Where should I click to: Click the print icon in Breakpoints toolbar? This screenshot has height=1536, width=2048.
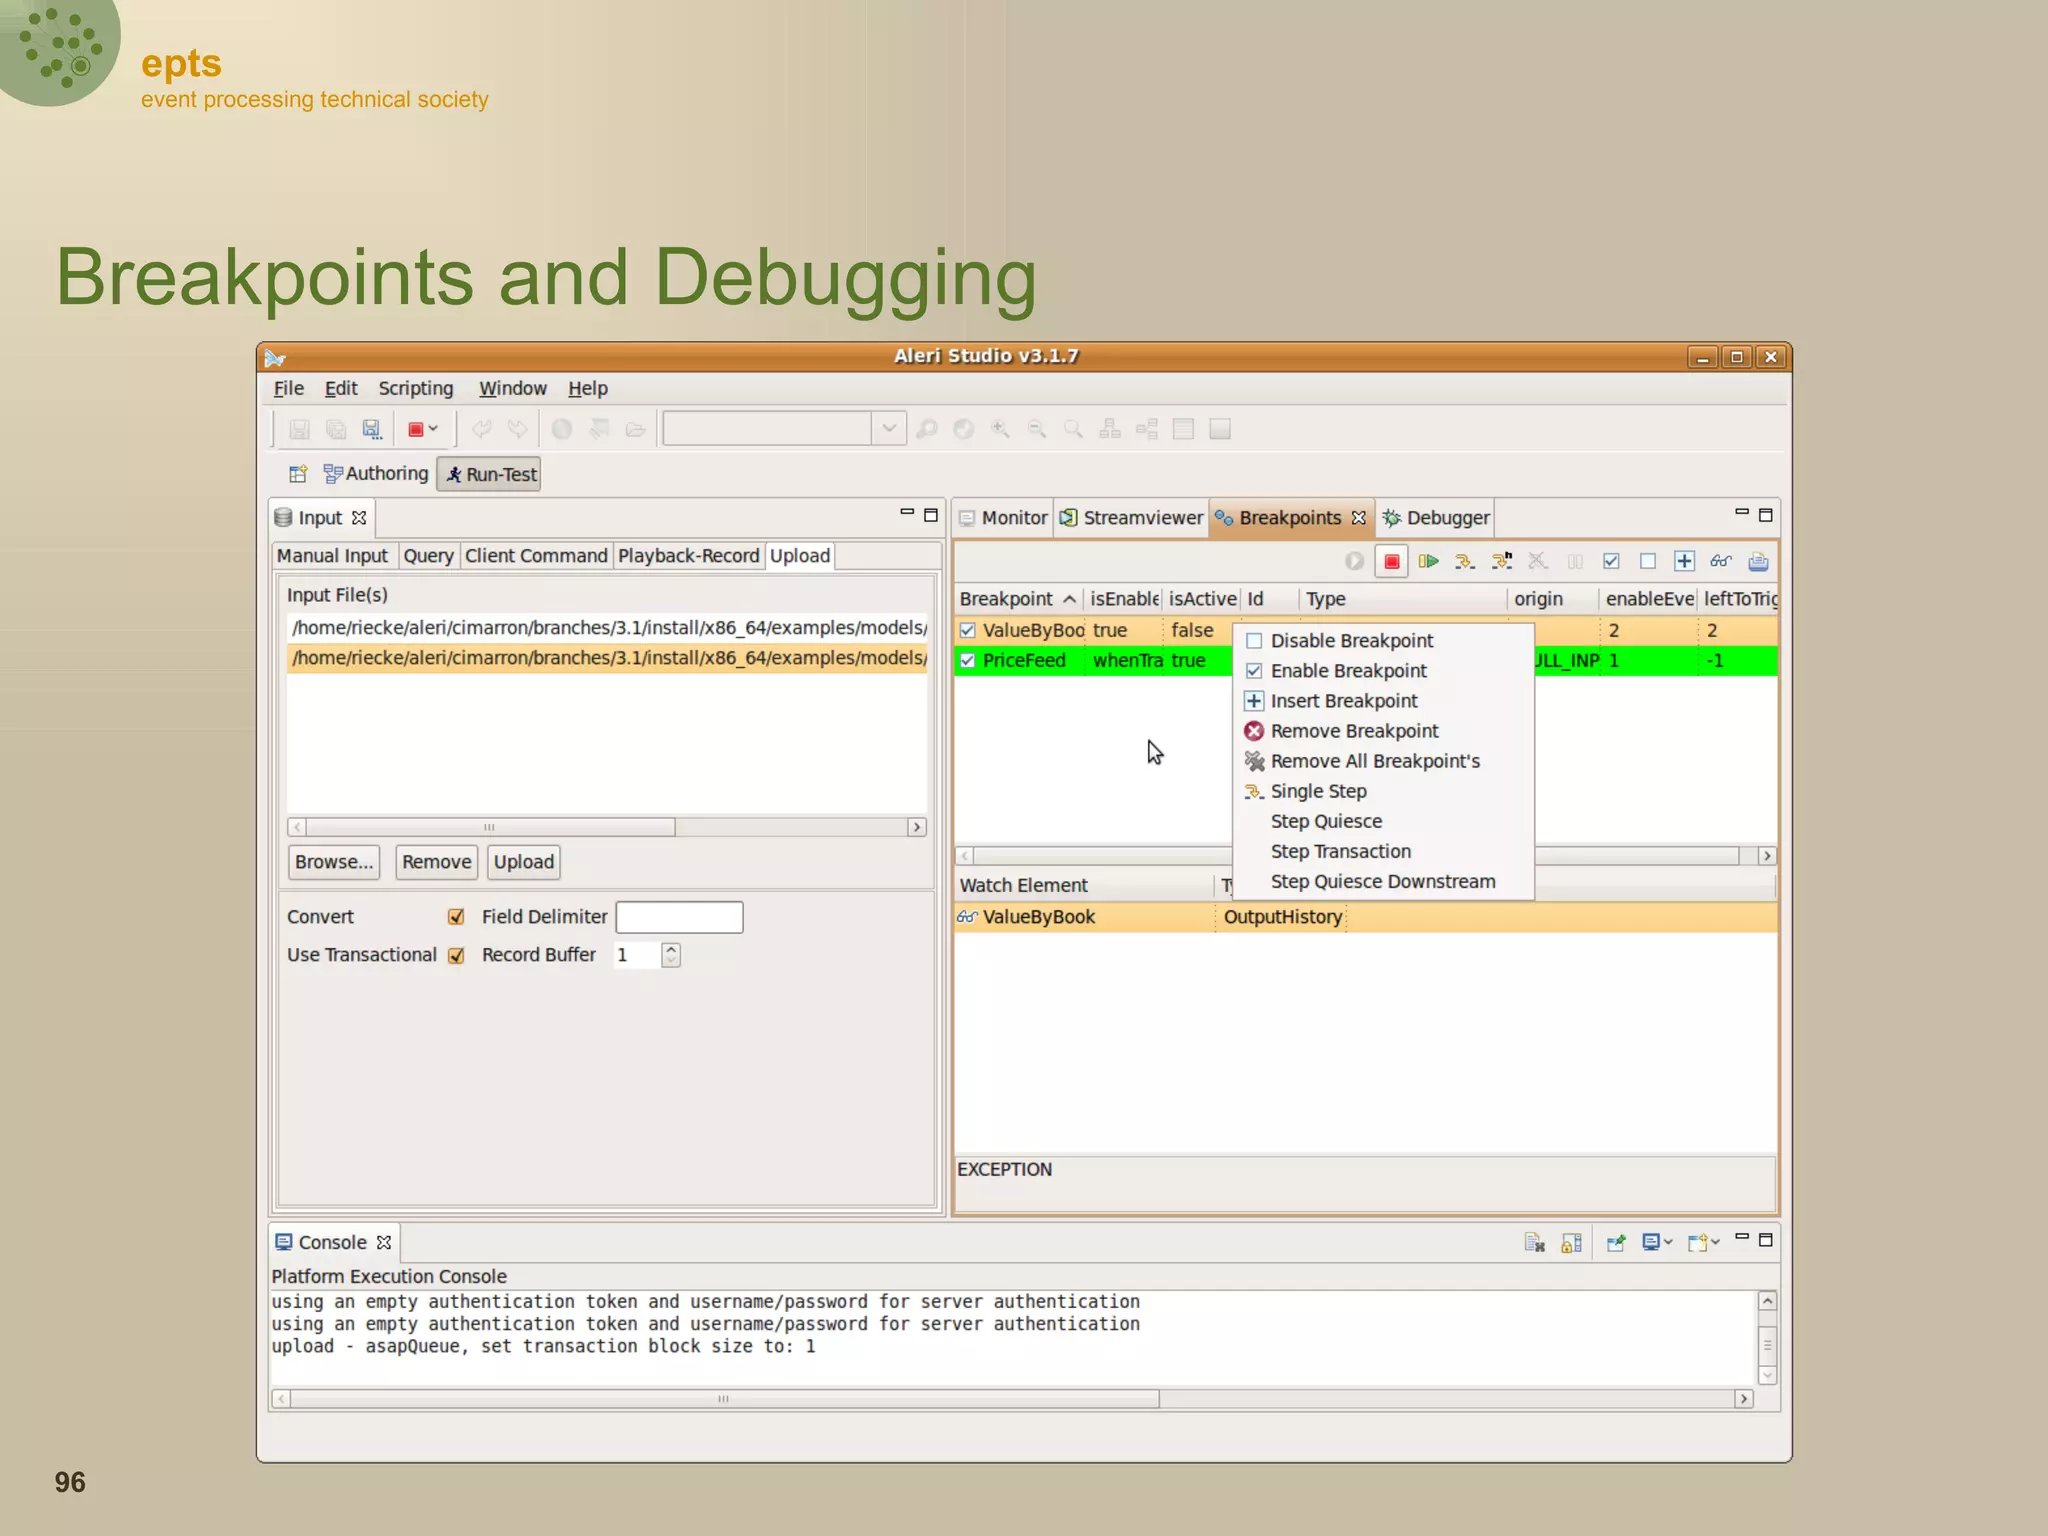coord(1758,561)
